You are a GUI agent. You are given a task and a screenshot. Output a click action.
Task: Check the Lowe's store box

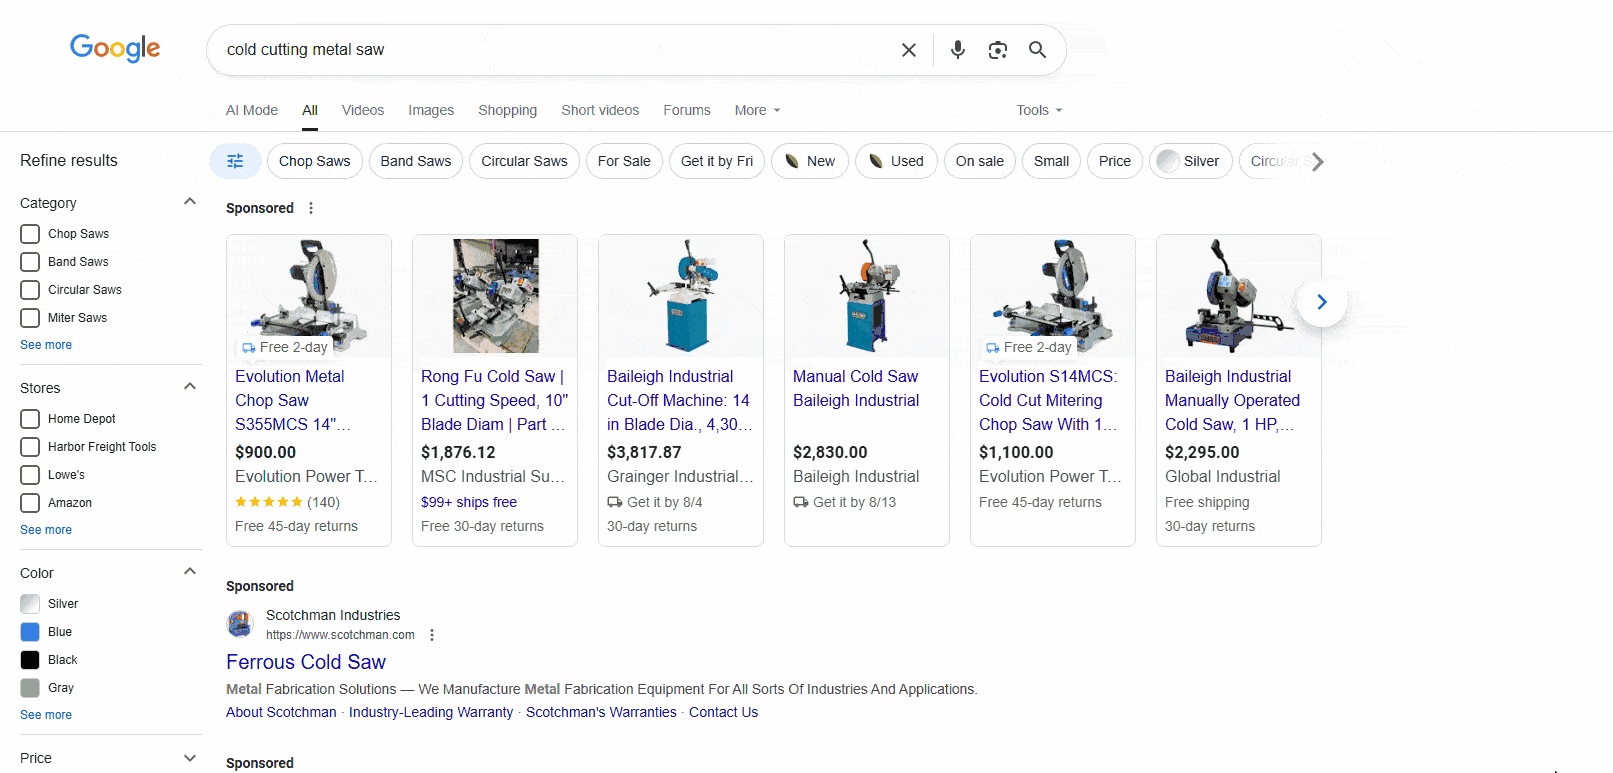pos(30,475)
